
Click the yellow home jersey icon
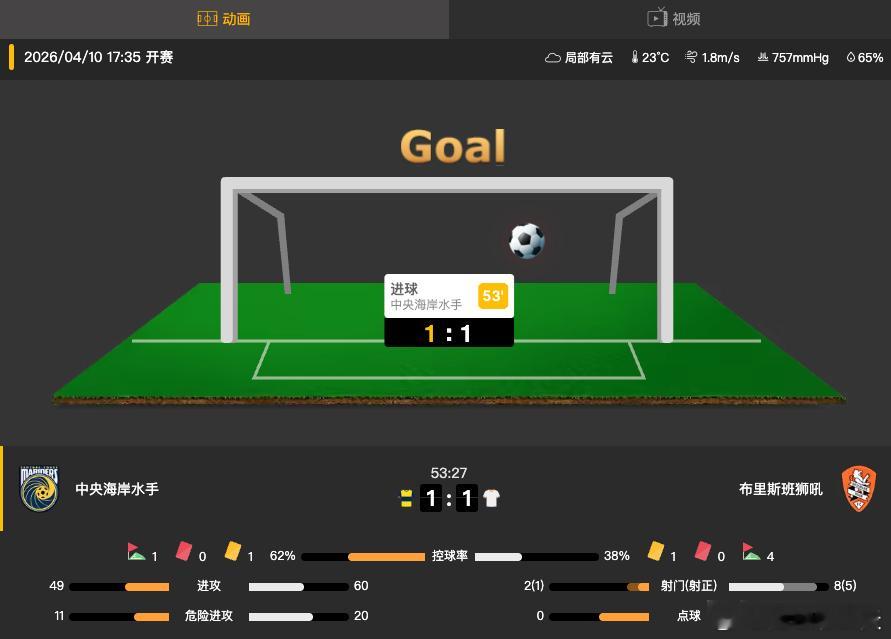(406, 498)
